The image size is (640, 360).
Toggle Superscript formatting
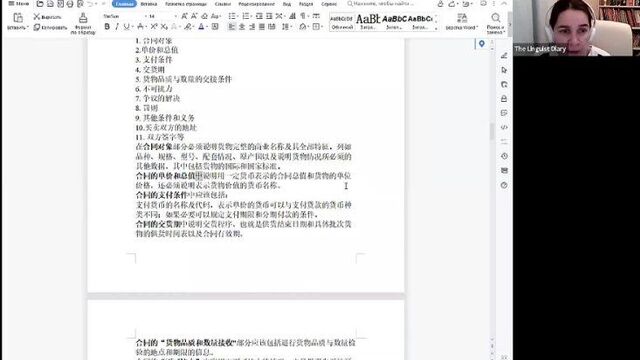154,27
